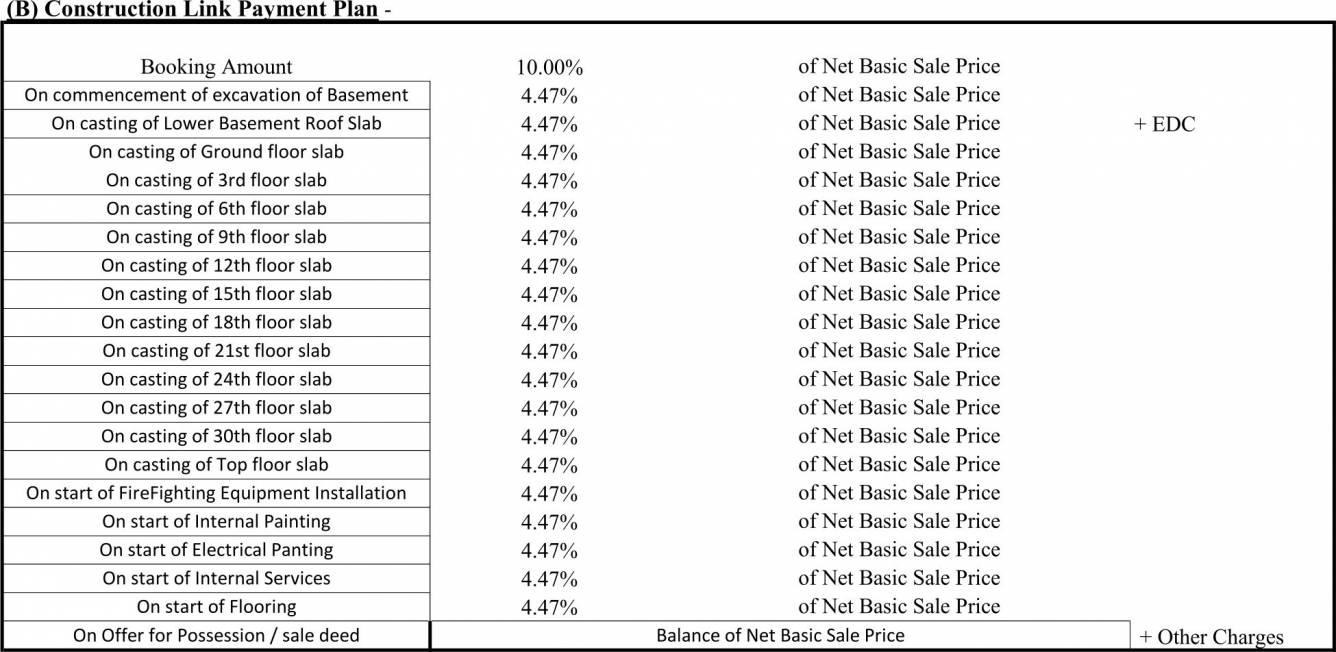Select 'On commencement of excavation of Basement' cell

pyautogui.click(x=216, y=95)
